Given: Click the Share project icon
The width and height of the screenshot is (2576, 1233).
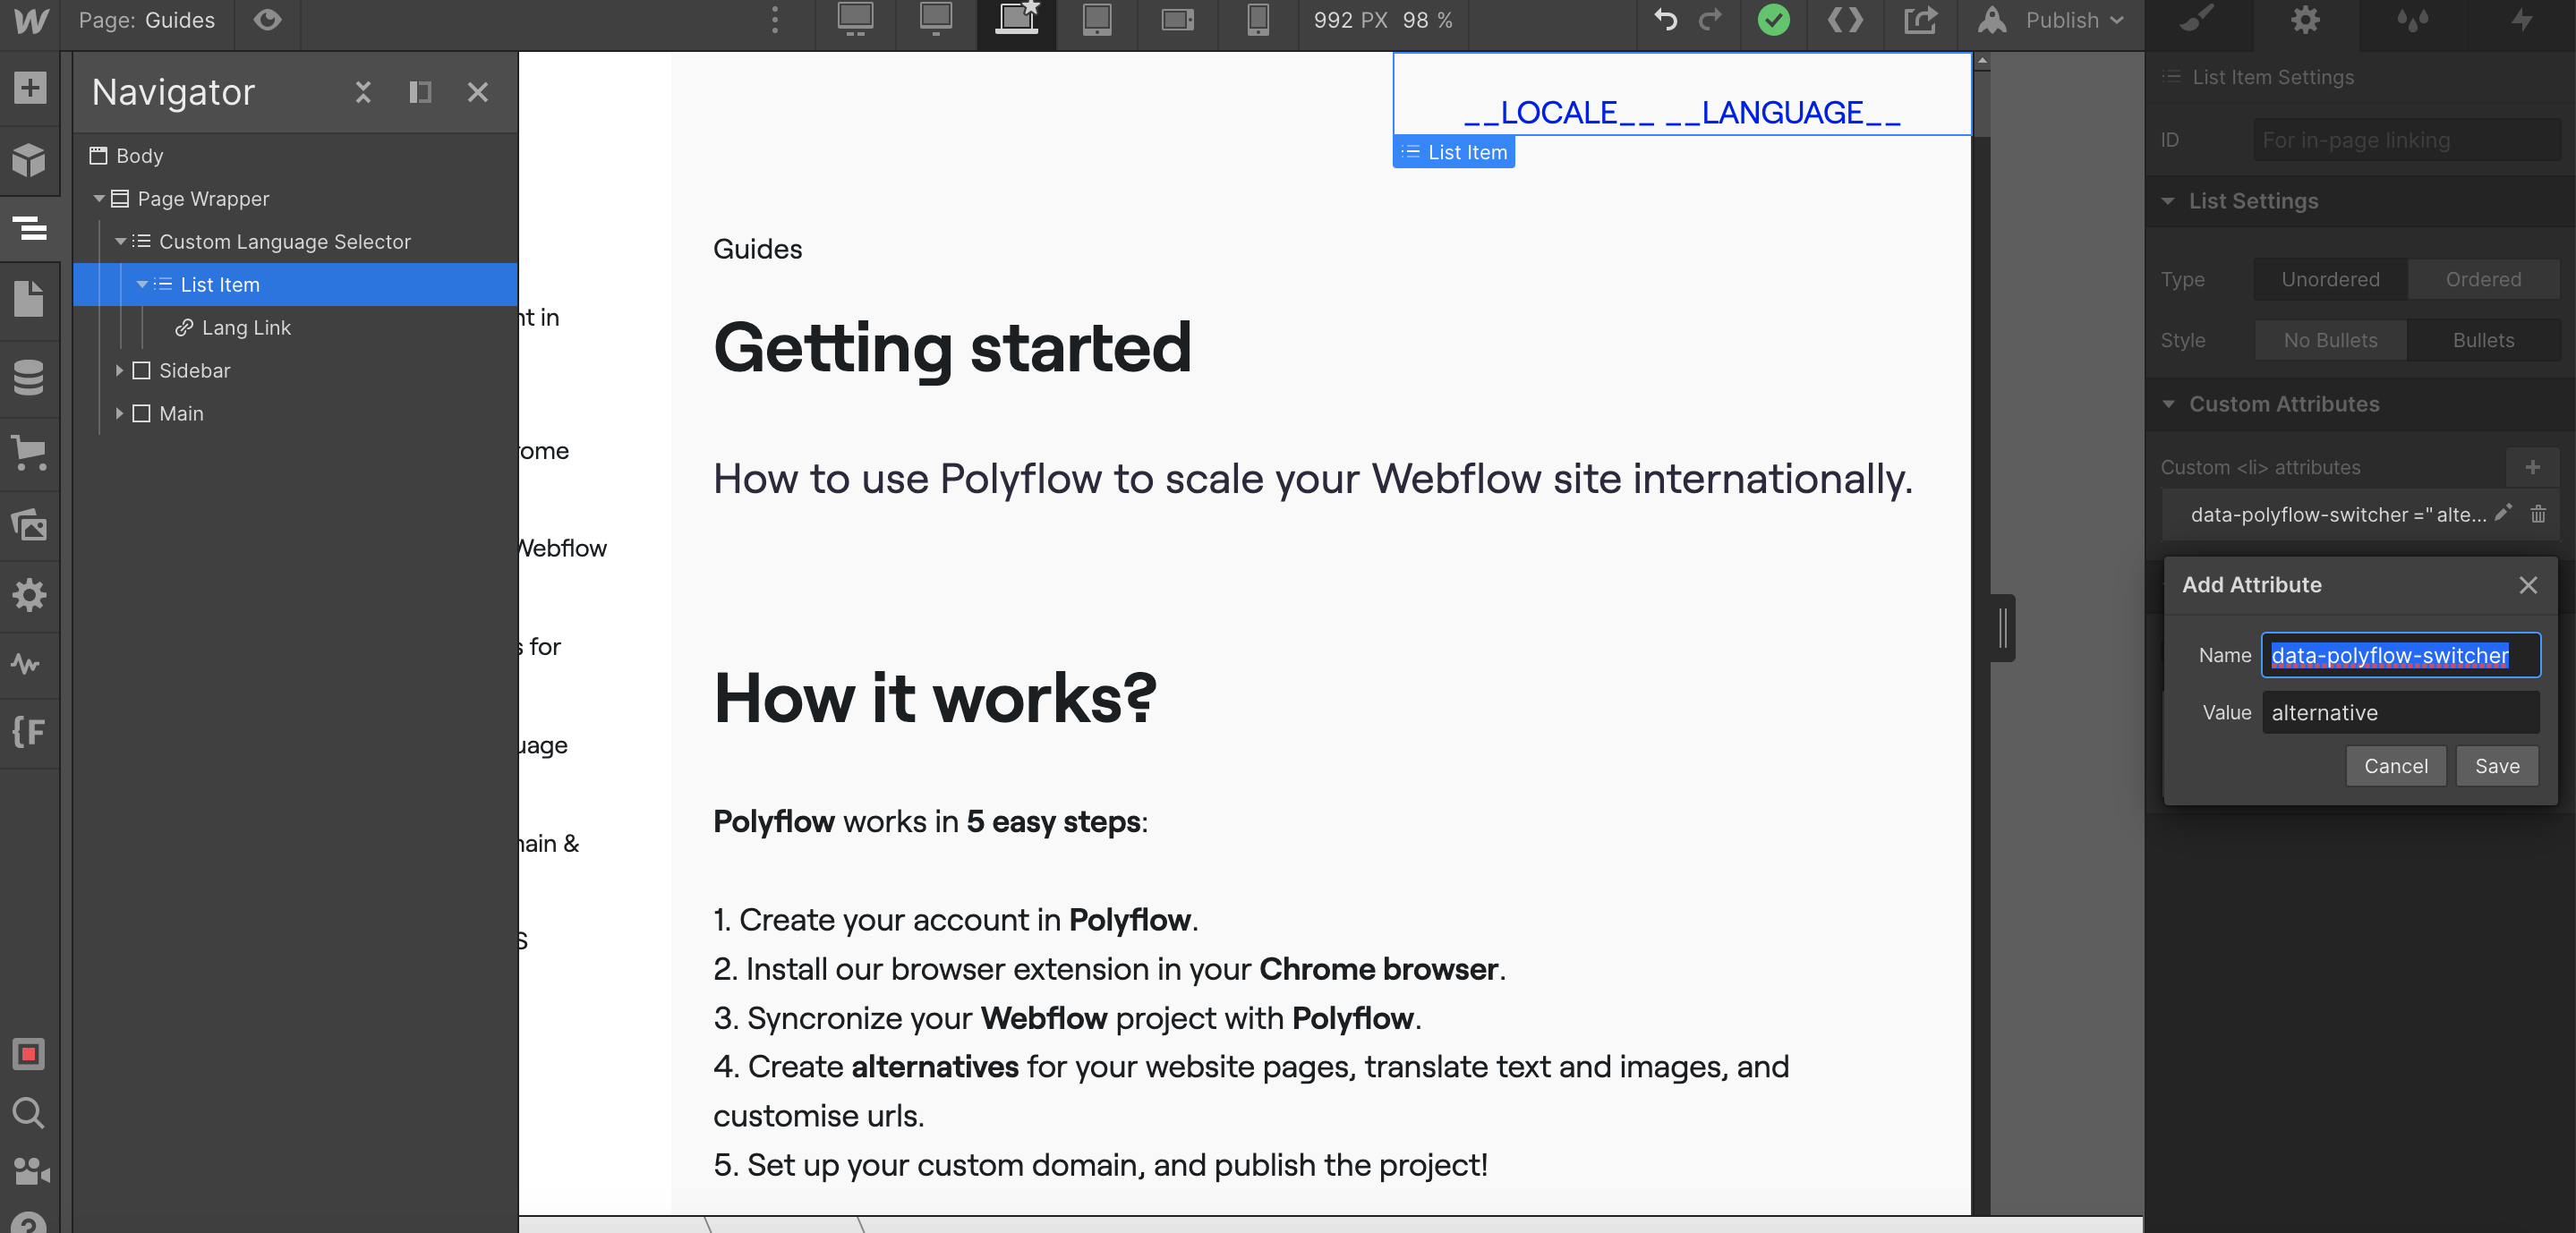Looking at the screenshot, I should pyautogui.click(x=1920, y=20).
